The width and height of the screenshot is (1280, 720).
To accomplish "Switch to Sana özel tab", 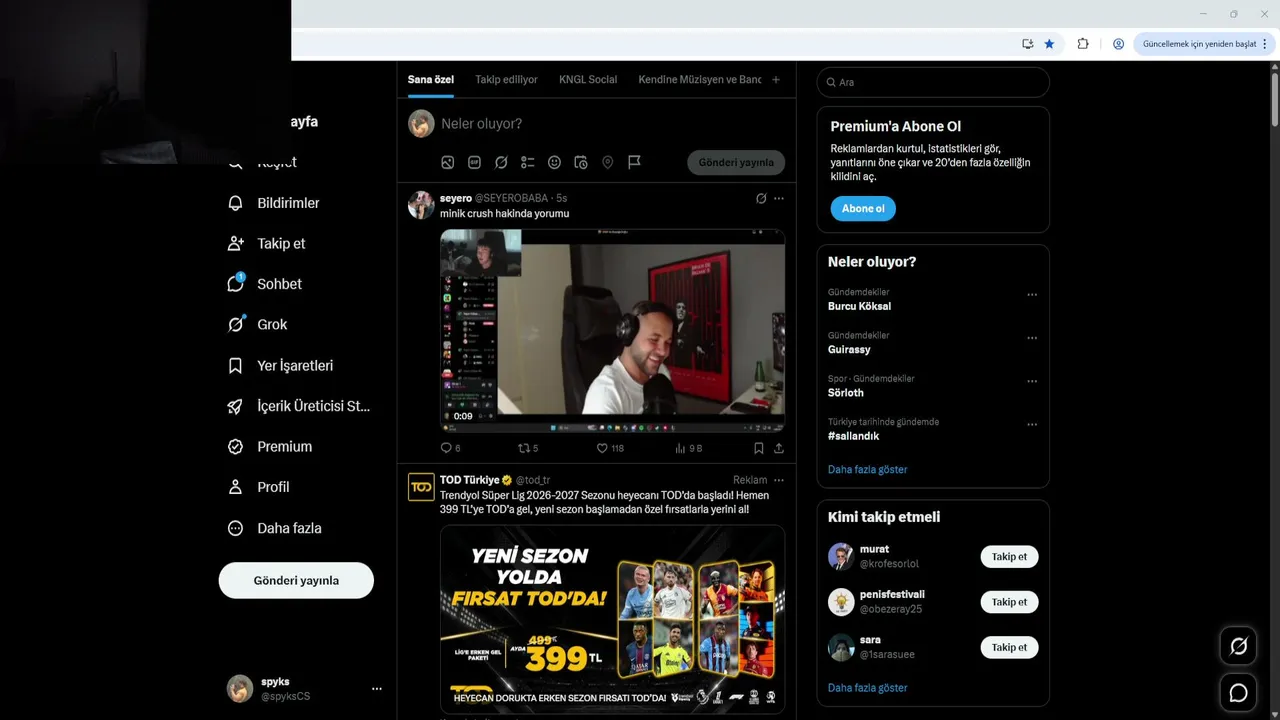I will tap(431, 79).
